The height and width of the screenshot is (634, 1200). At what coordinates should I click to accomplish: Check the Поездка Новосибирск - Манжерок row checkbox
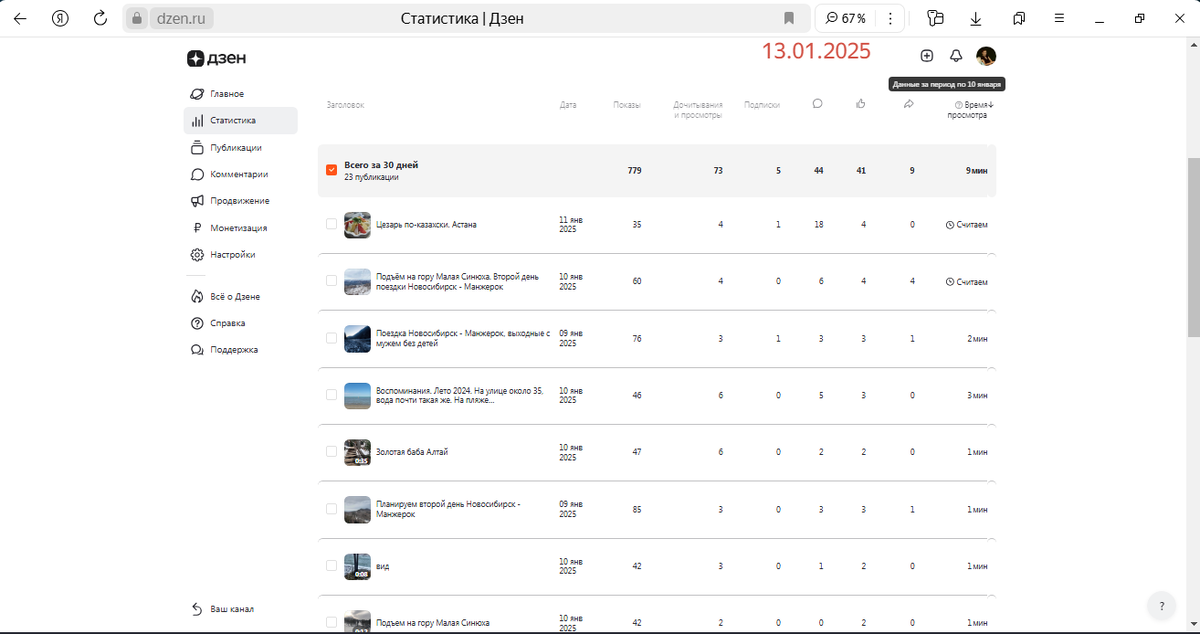331,338
